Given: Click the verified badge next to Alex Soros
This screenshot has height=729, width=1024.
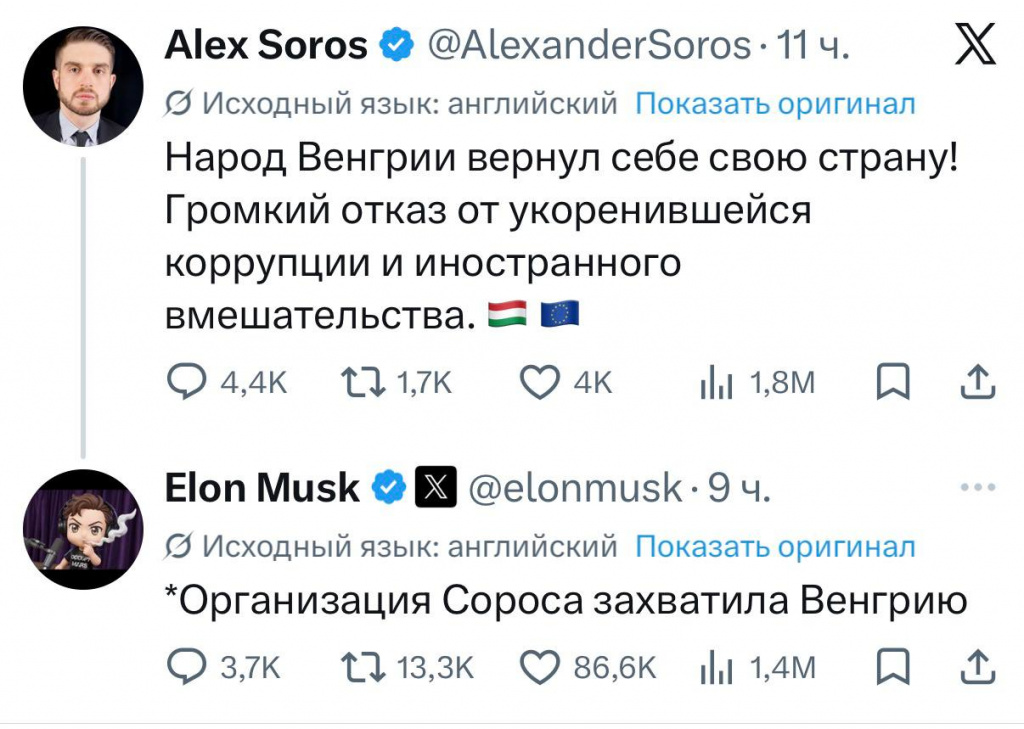Looking at the screenshot, I should pyautogui.click(x=398, y=44).
